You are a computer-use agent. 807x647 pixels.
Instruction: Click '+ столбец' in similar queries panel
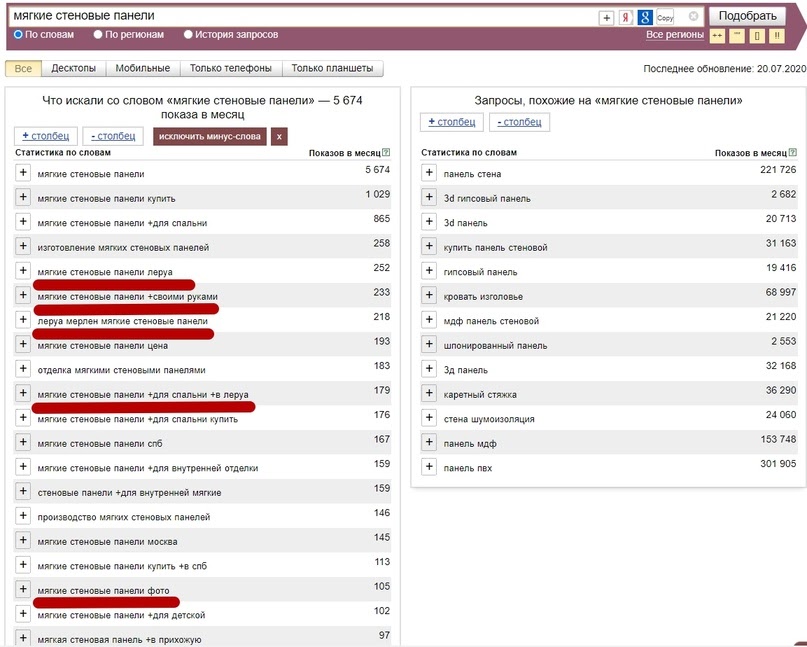(452, 122)
